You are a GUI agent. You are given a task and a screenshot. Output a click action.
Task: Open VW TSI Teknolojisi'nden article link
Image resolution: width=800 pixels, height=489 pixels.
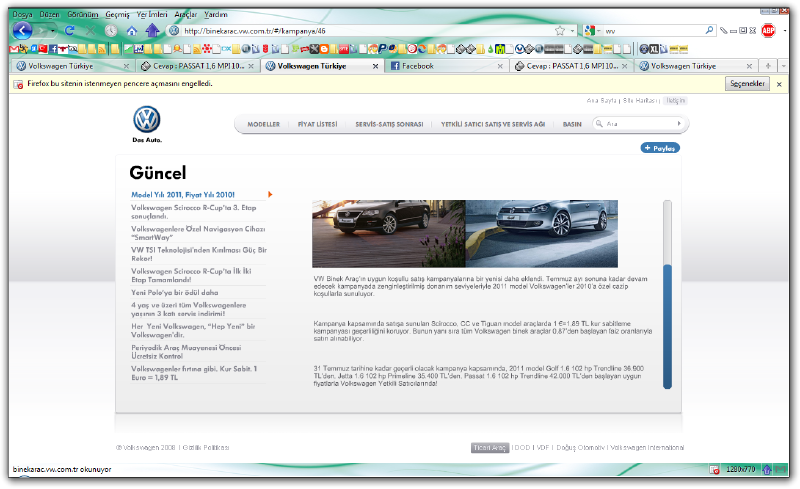pos(199,254)
